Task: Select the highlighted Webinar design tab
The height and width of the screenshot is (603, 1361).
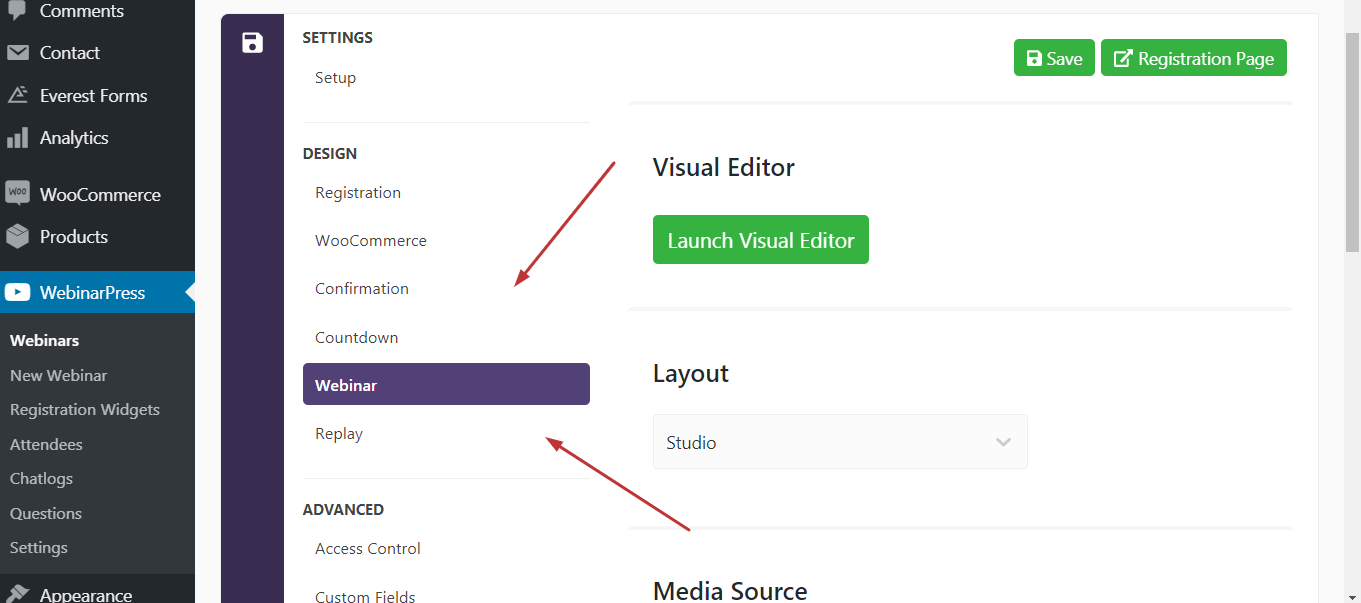Action: tap(446, 384)
